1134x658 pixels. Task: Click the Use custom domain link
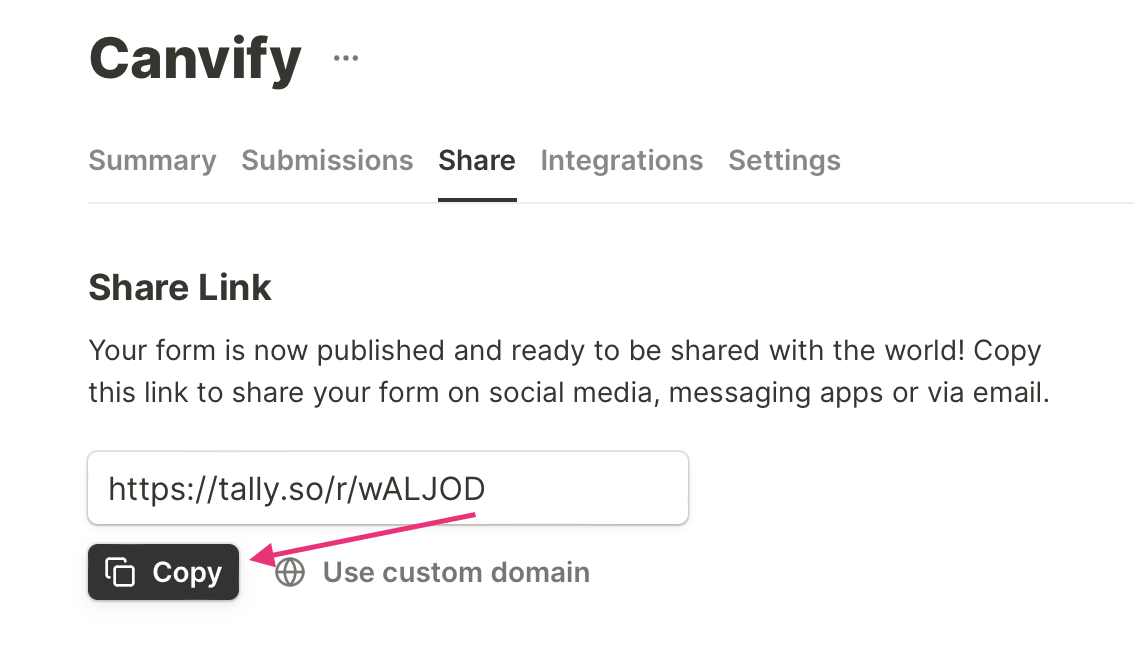pos(456,573)
